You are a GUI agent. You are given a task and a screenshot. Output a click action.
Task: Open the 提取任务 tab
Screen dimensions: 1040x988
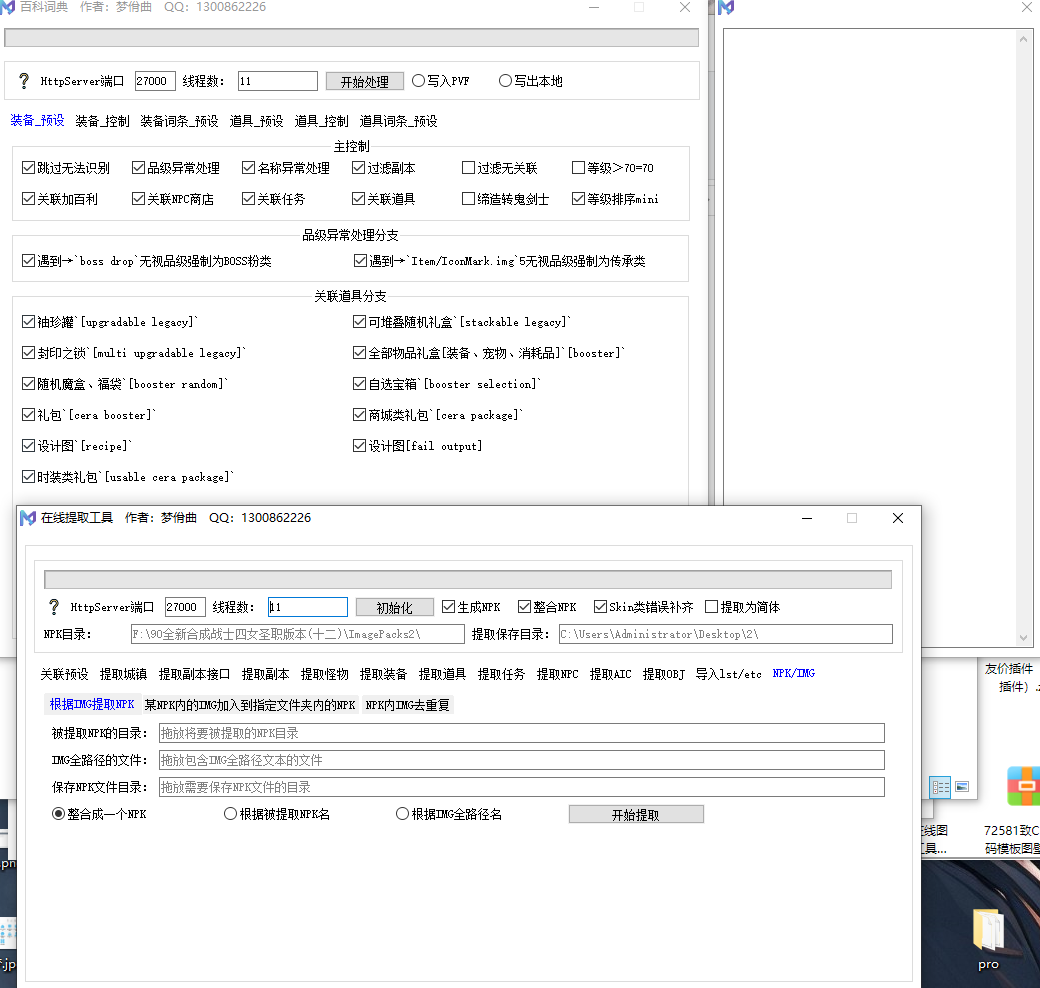click(x=501, y=674)
